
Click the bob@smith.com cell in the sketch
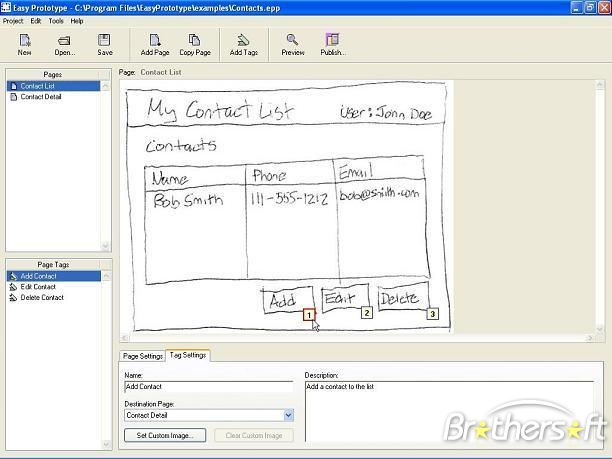(379, 194)
